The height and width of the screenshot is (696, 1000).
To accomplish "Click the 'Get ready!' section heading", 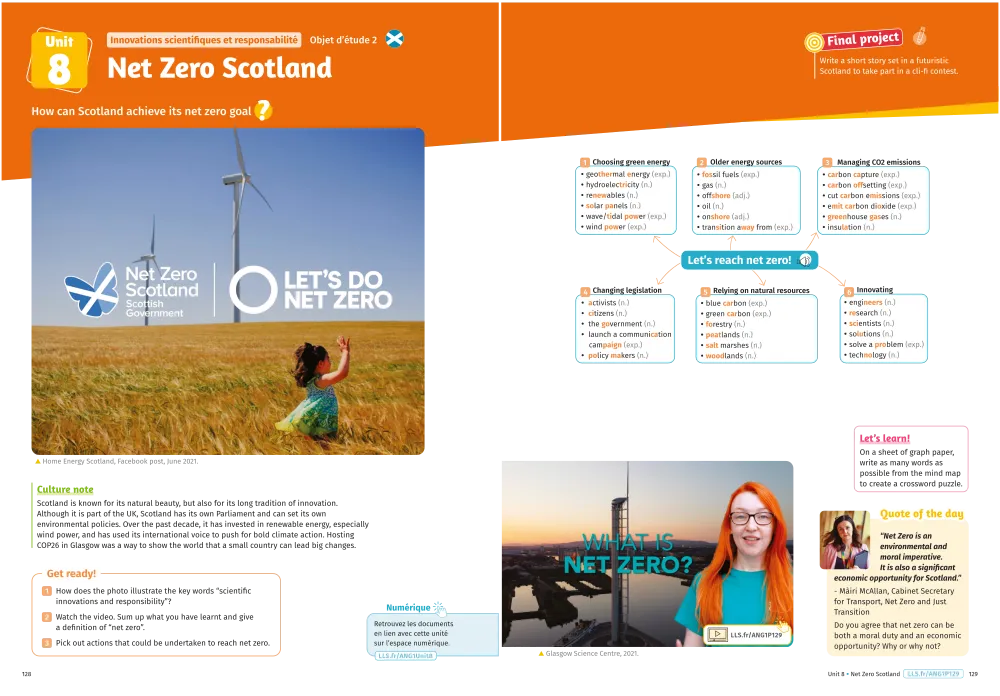I will pyautogui.click(x=71, y=574).
